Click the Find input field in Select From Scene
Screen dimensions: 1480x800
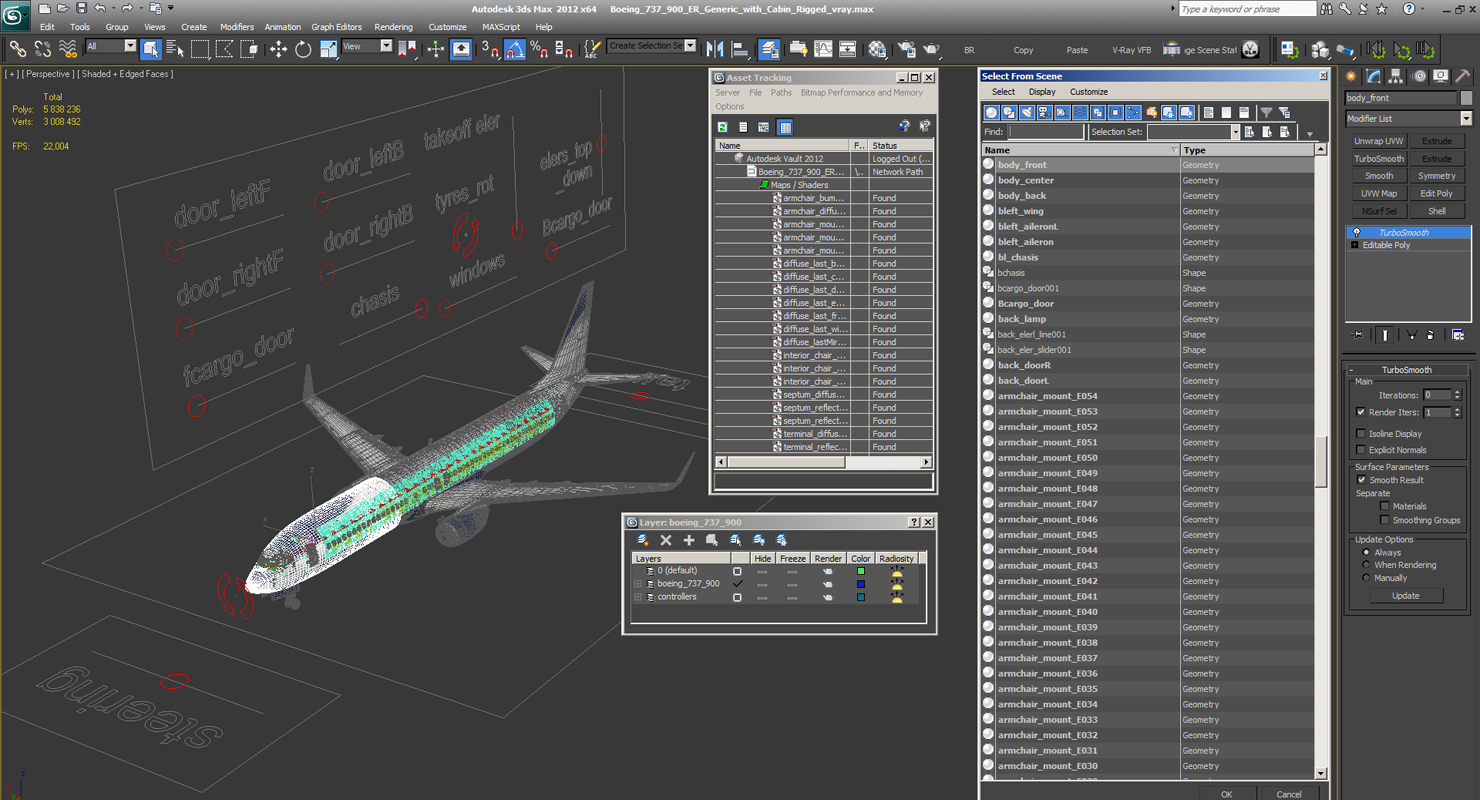(x=1046, y=132)
